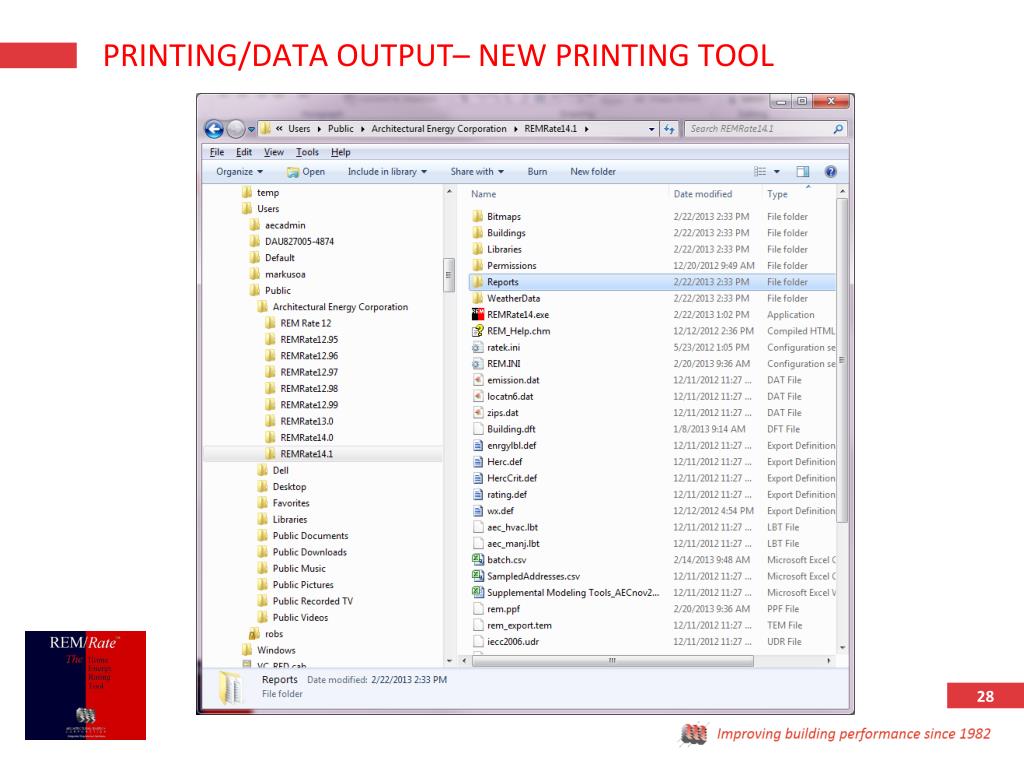Select REMRate12.98 in the tree

pos(302,389)
